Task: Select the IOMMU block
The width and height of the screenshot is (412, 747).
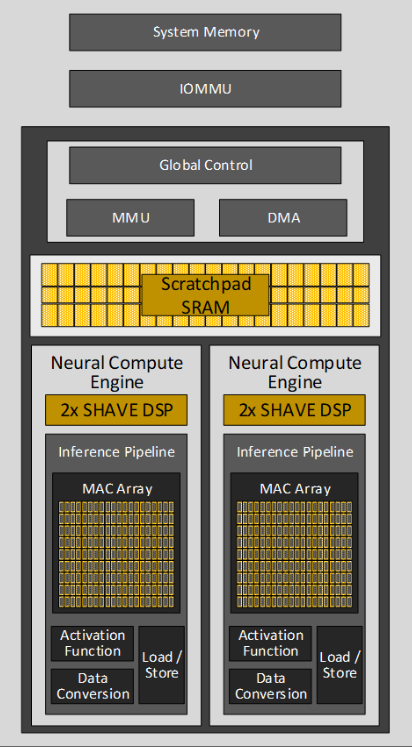Action: [205, 89]
